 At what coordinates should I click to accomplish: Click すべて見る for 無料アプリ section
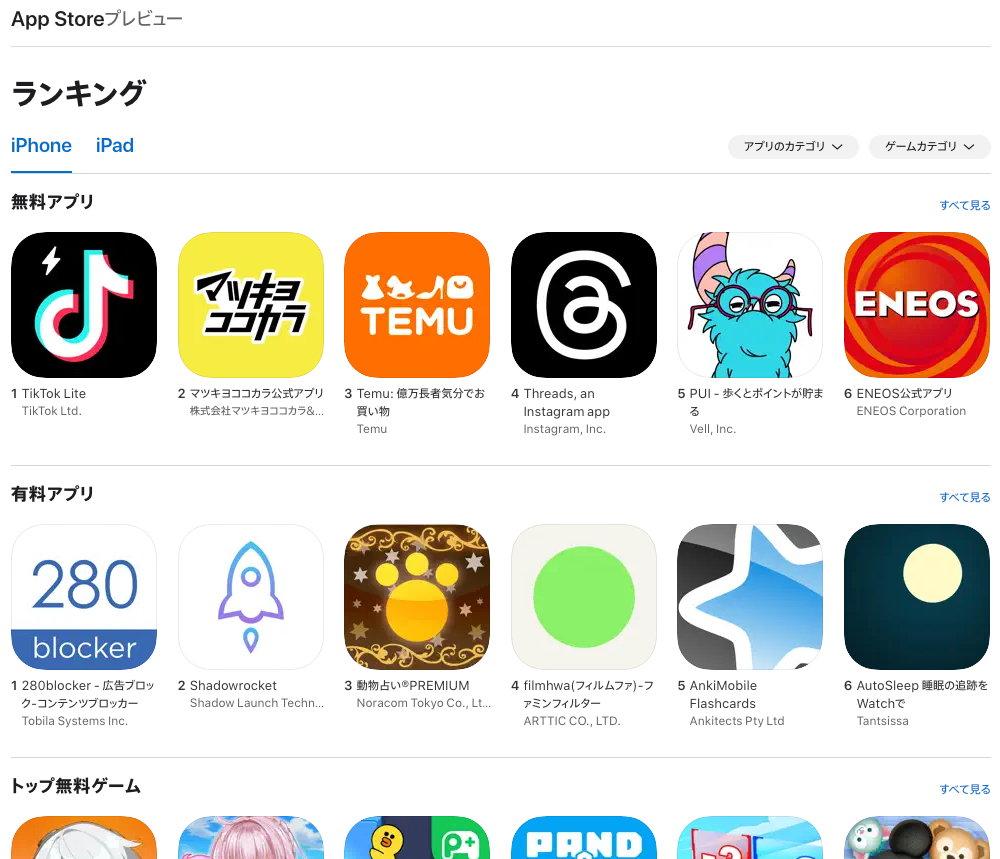[x=964, y=205]
